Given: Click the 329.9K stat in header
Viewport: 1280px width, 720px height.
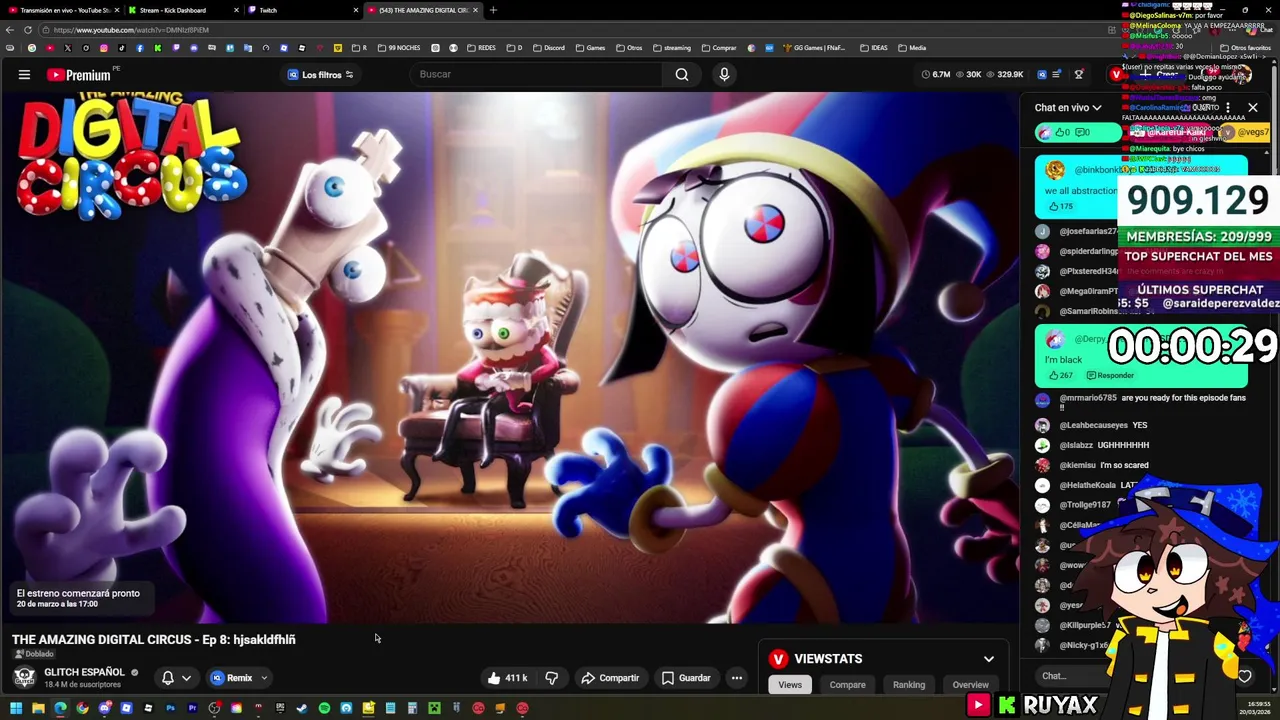Looking at the screenshot, I should (x=1004, y=75).
